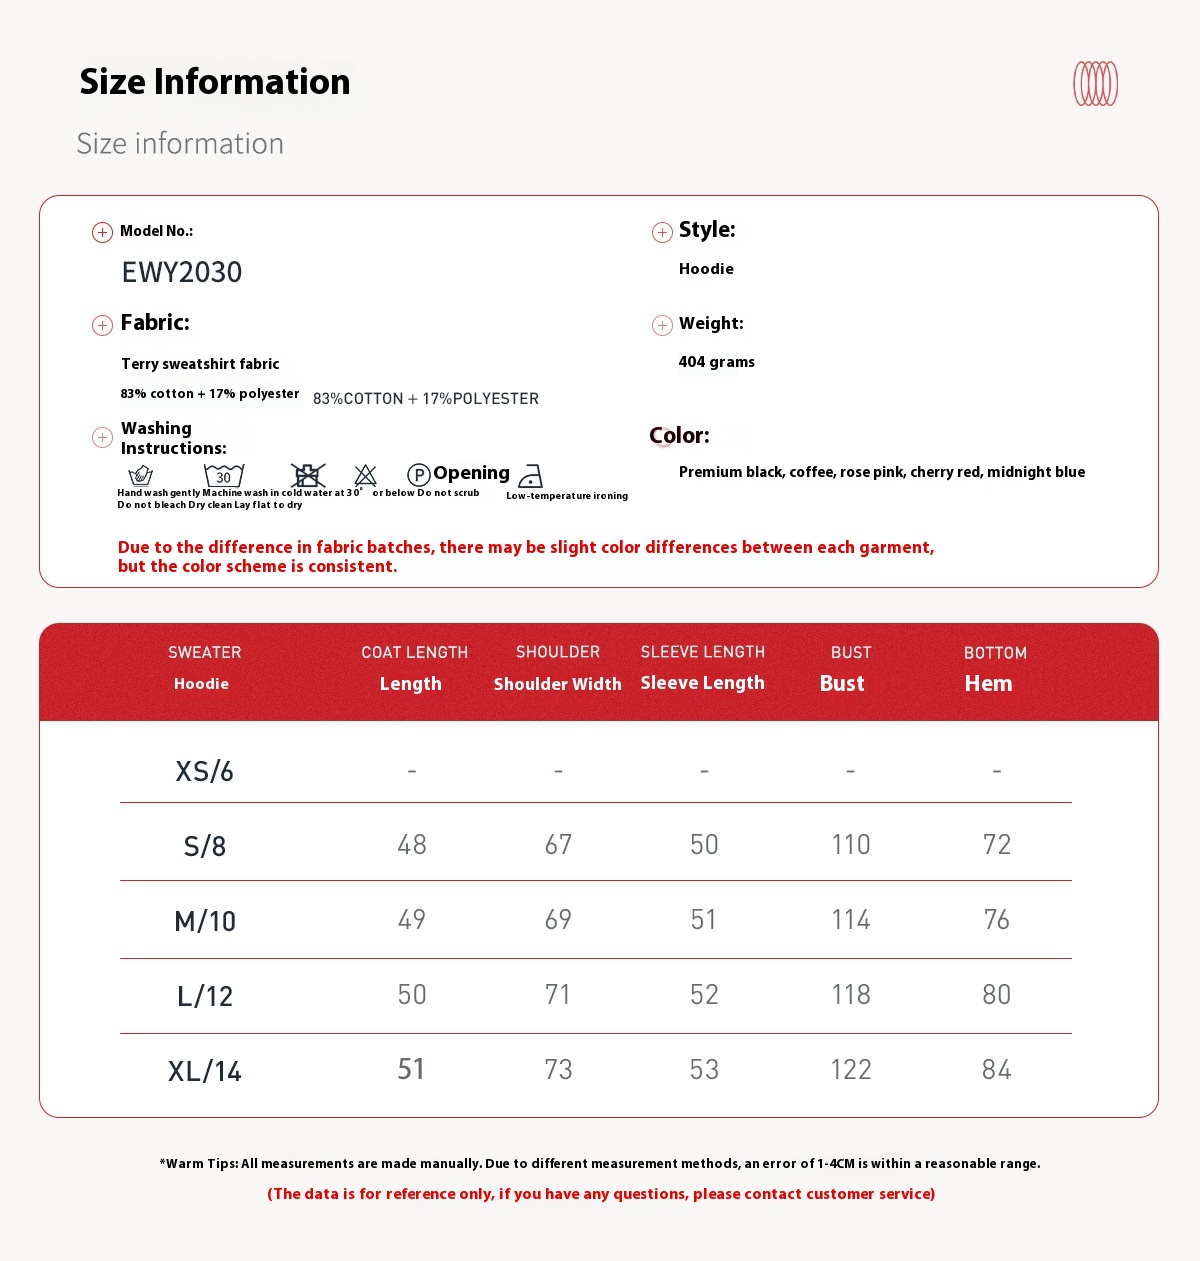Click the hand wash icon

(141, 475)
